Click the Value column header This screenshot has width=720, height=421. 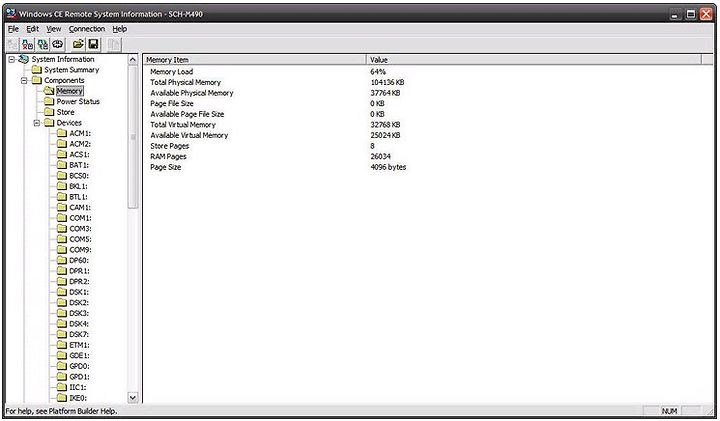[x=534, y=60]
